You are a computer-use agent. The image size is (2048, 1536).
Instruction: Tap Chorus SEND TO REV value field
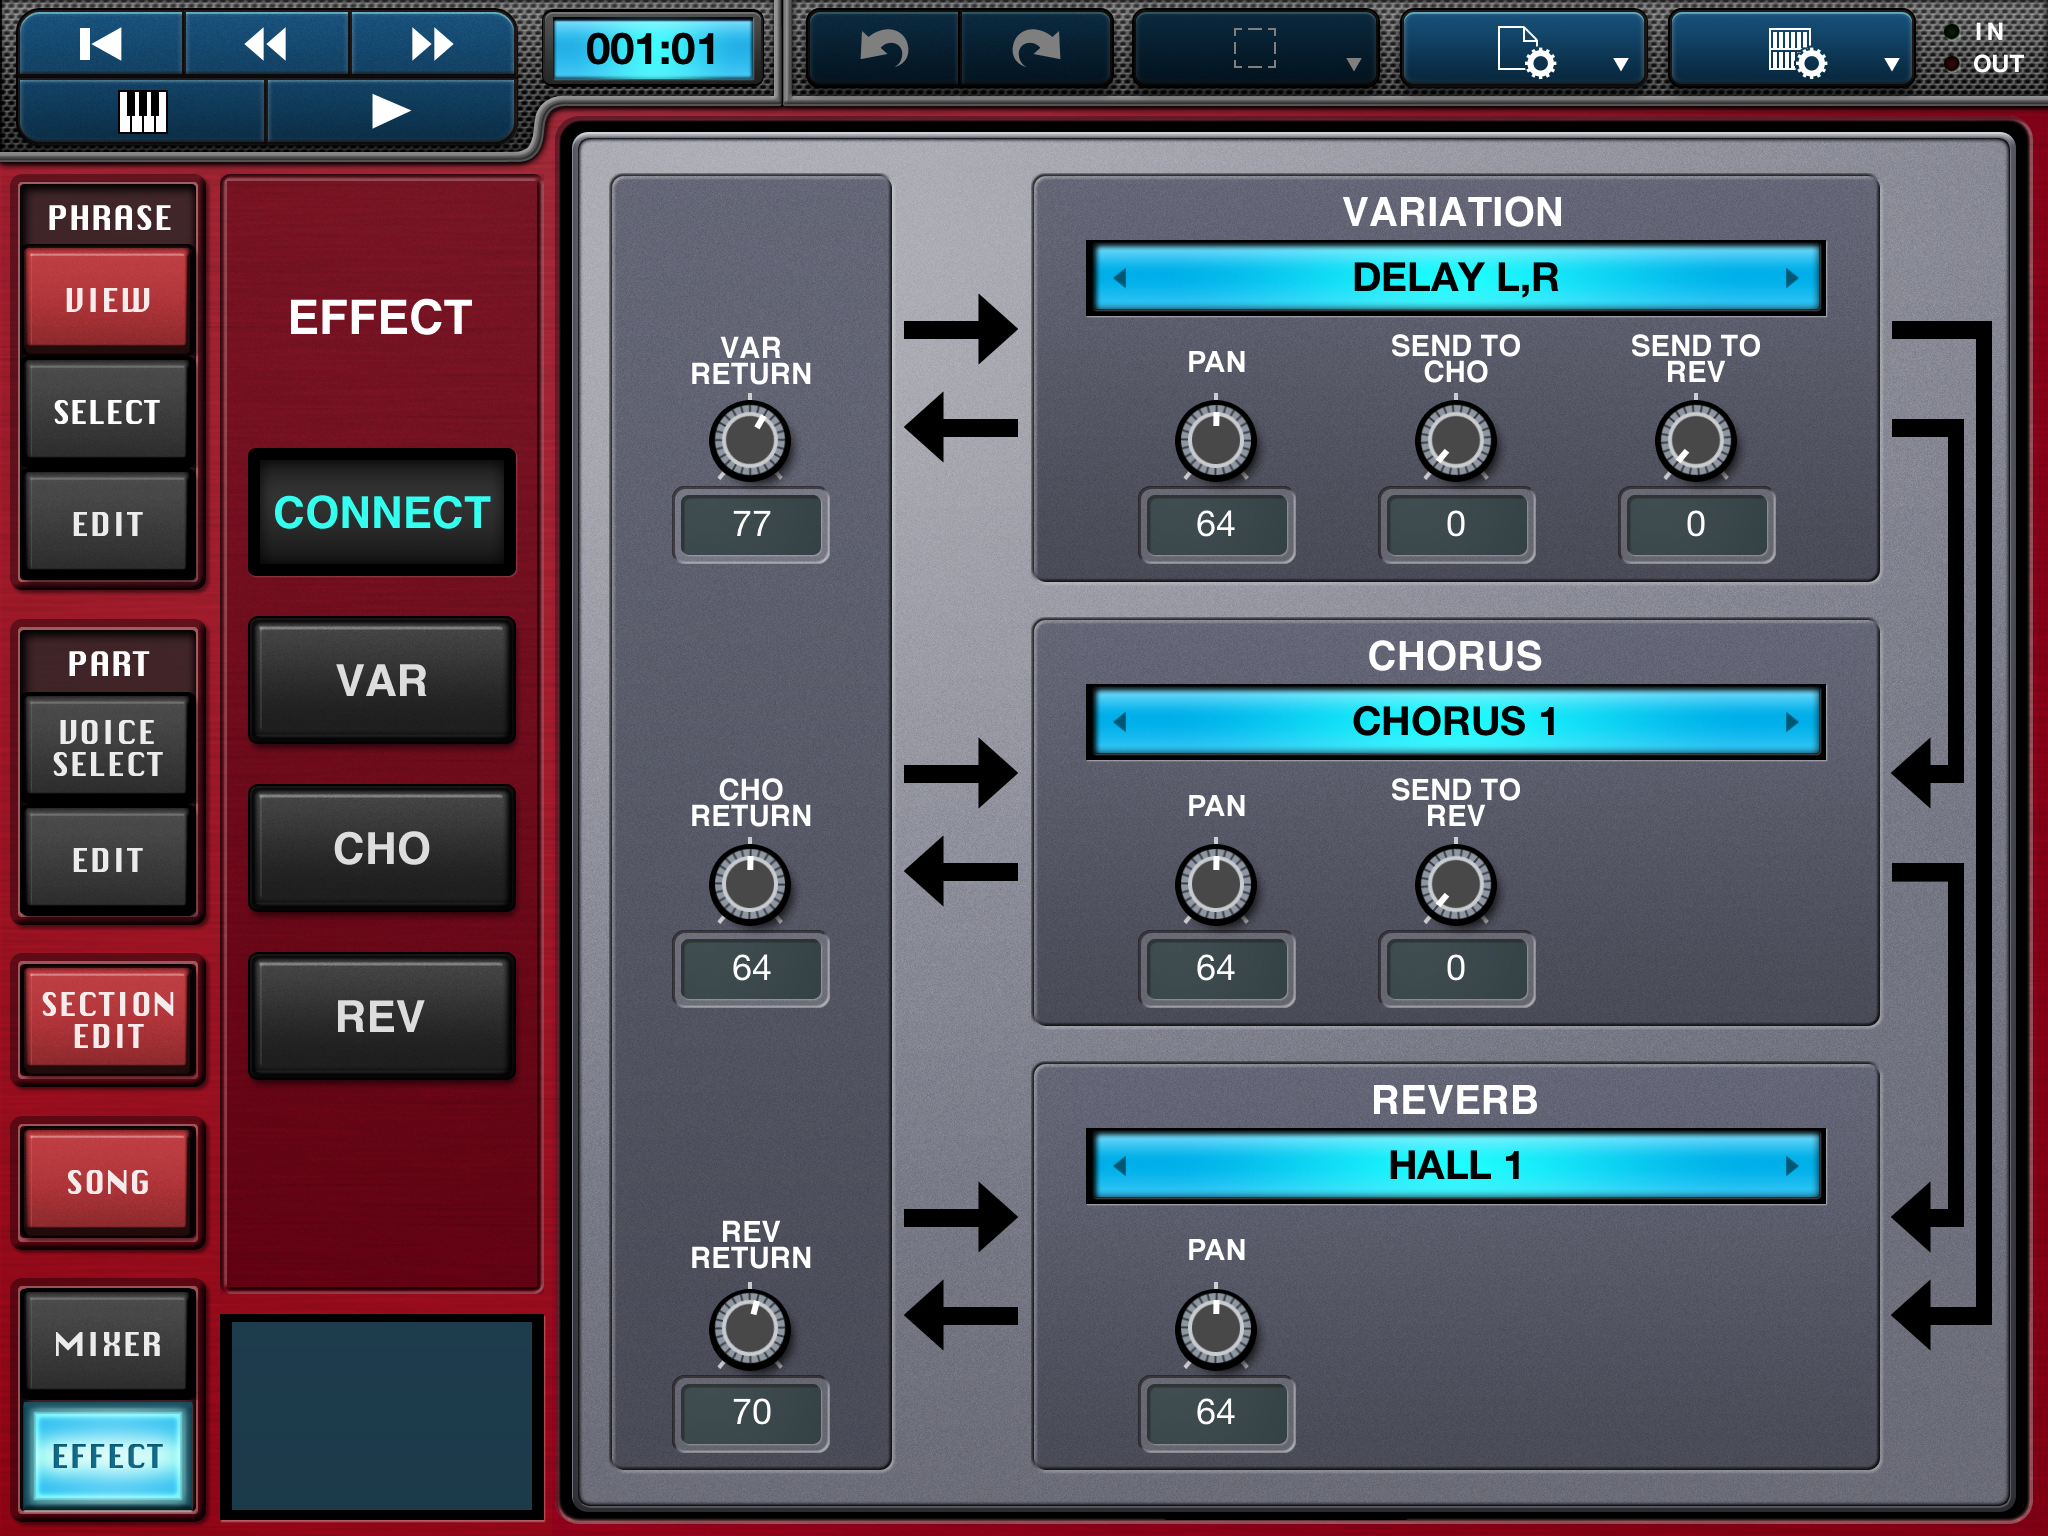(x=1457, y=969)
